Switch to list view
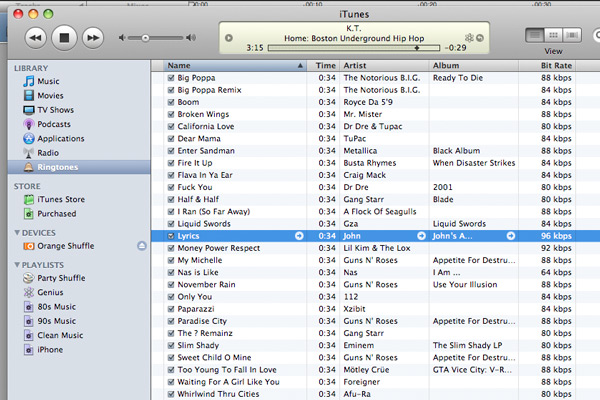 [x=535, y=35]
